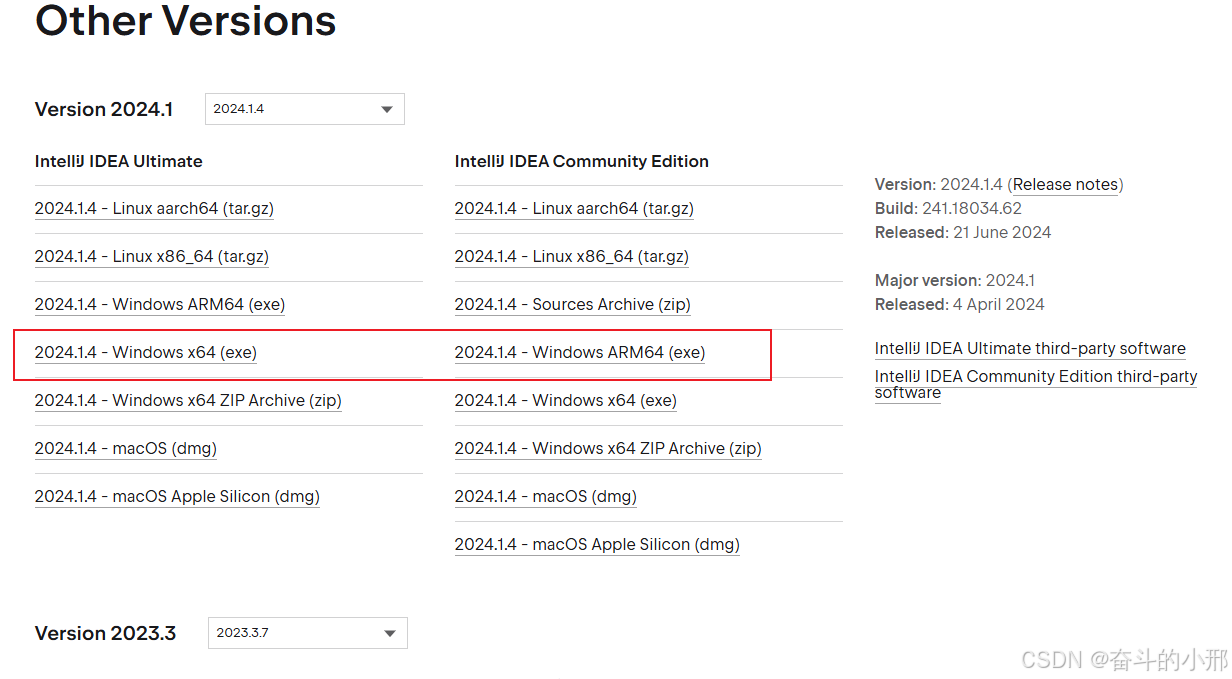The width and height of the screenshot is (1232, 679).
Task: Download Ultimate 2024.1.4 macOS Apple Silicon (dmg)
Action: click(177, 497)
